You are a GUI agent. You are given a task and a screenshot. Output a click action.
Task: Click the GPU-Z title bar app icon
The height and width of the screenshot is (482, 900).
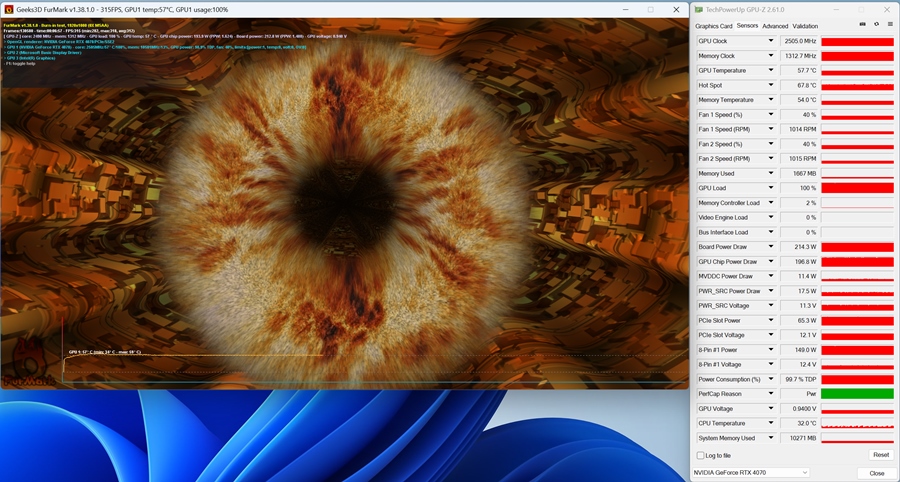[x=699, y=10]
